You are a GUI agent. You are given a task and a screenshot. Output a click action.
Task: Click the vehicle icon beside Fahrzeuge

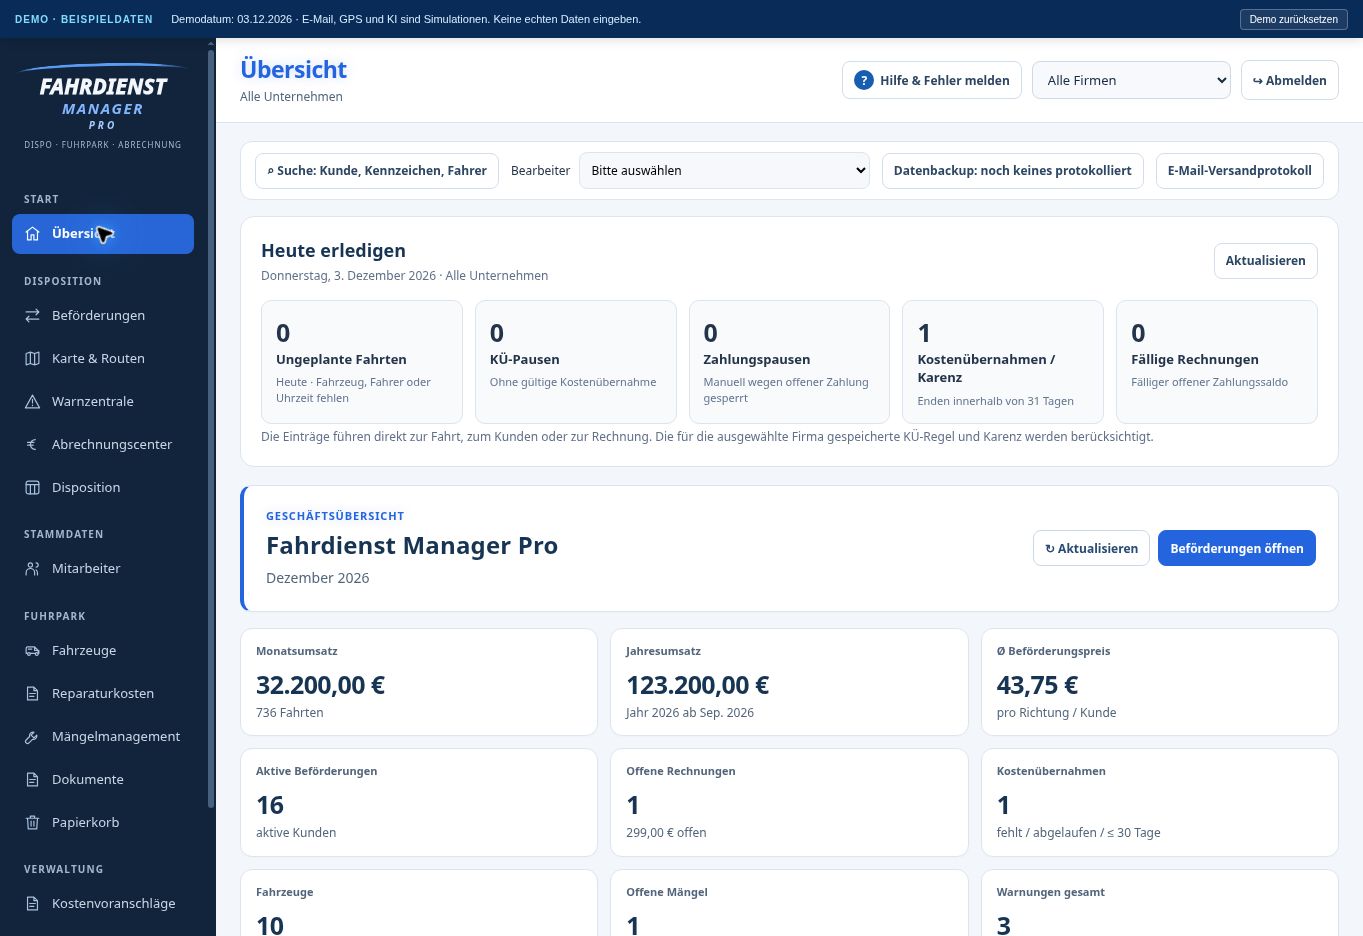point(32,651)
